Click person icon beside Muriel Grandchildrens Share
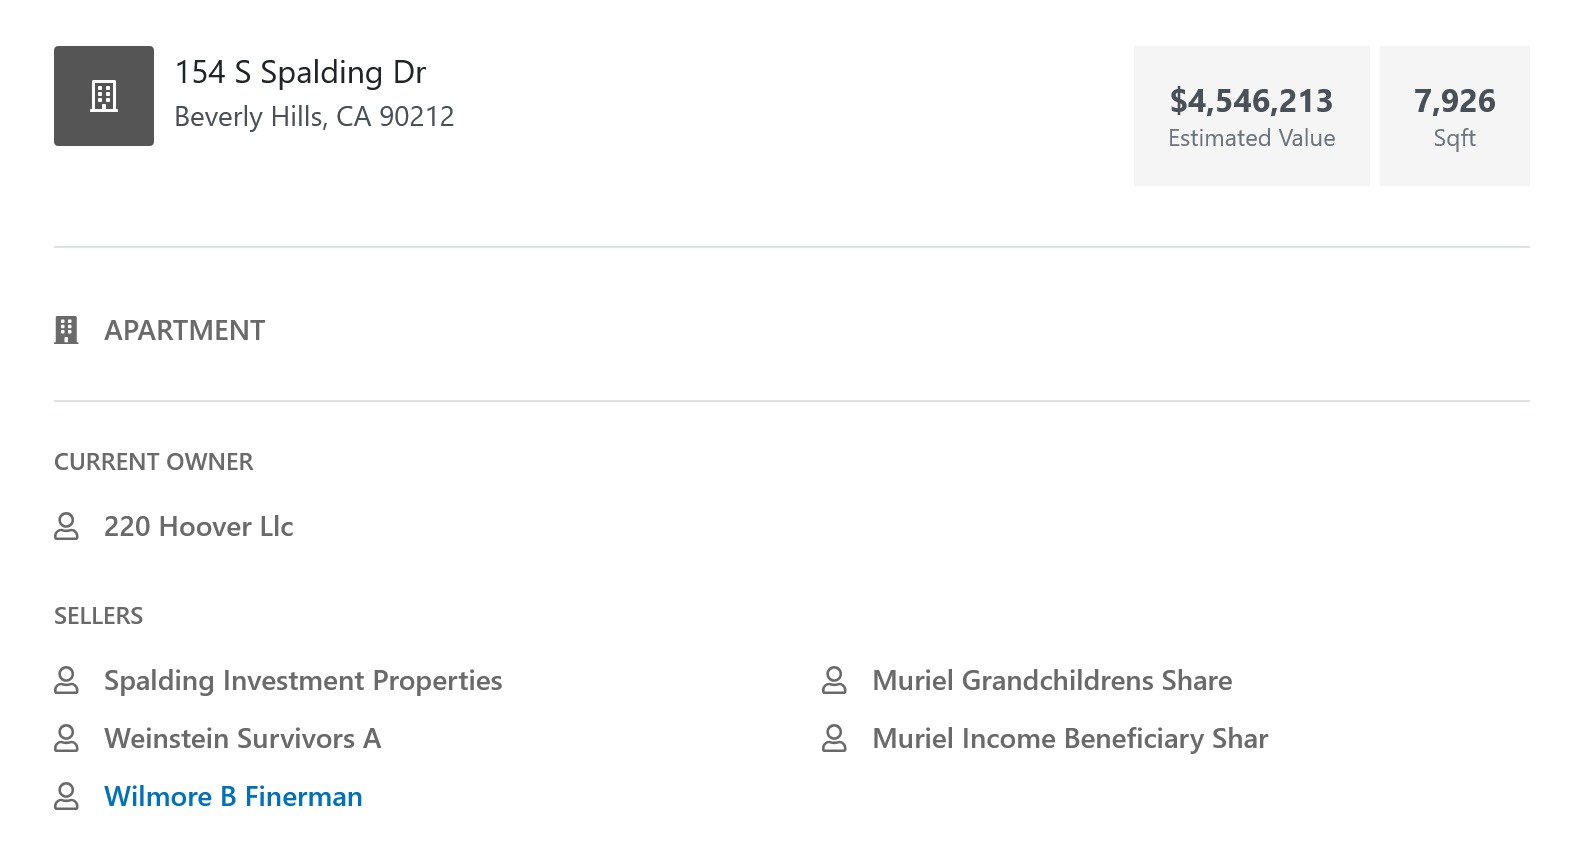This screenshot has height=858, width=1586. 834,680
